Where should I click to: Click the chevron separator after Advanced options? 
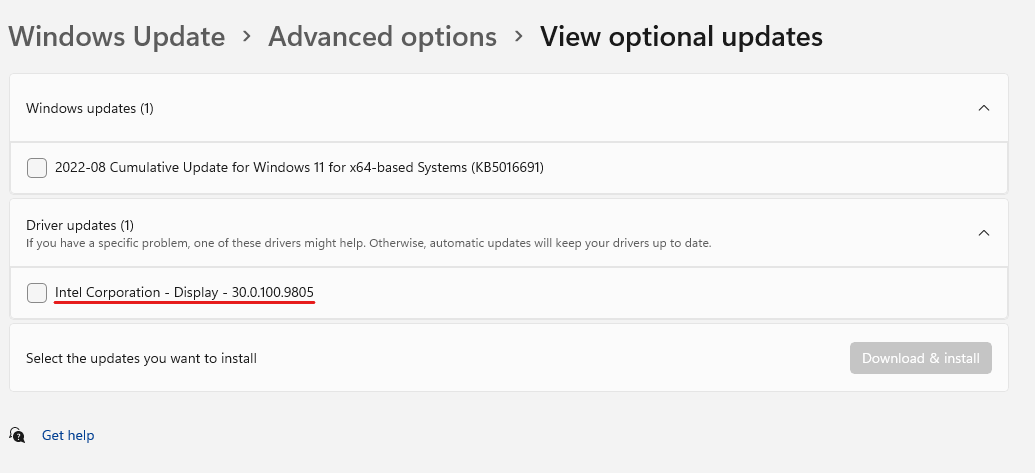[x=519, y=36]
